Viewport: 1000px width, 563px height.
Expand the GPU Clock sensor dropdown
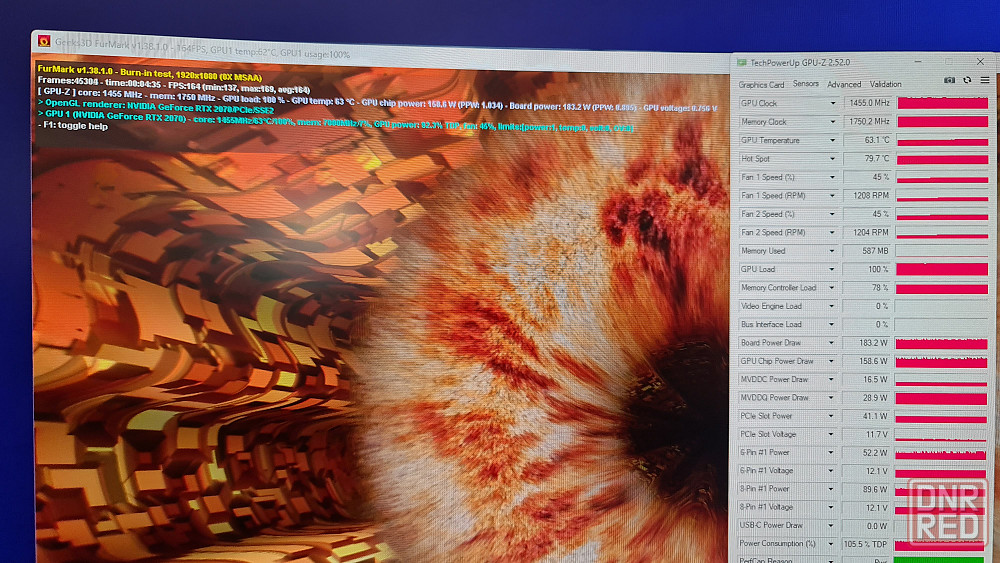[832, 103]
